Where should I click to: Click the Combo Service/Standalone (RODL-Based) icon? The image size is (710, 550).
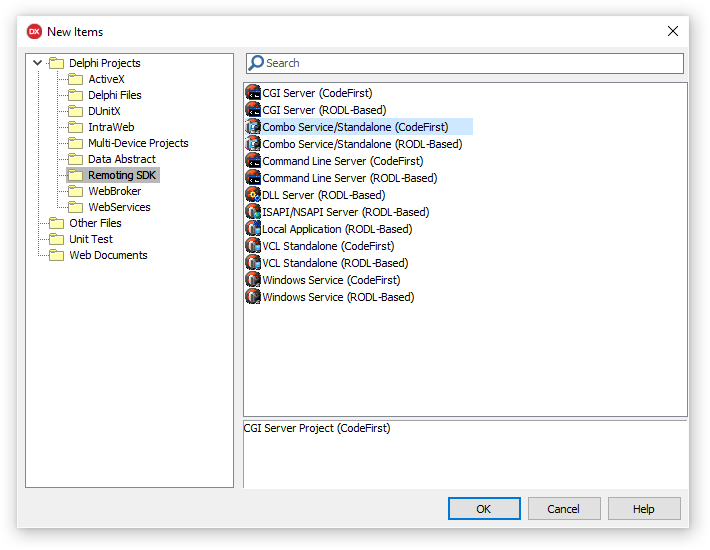253,144
